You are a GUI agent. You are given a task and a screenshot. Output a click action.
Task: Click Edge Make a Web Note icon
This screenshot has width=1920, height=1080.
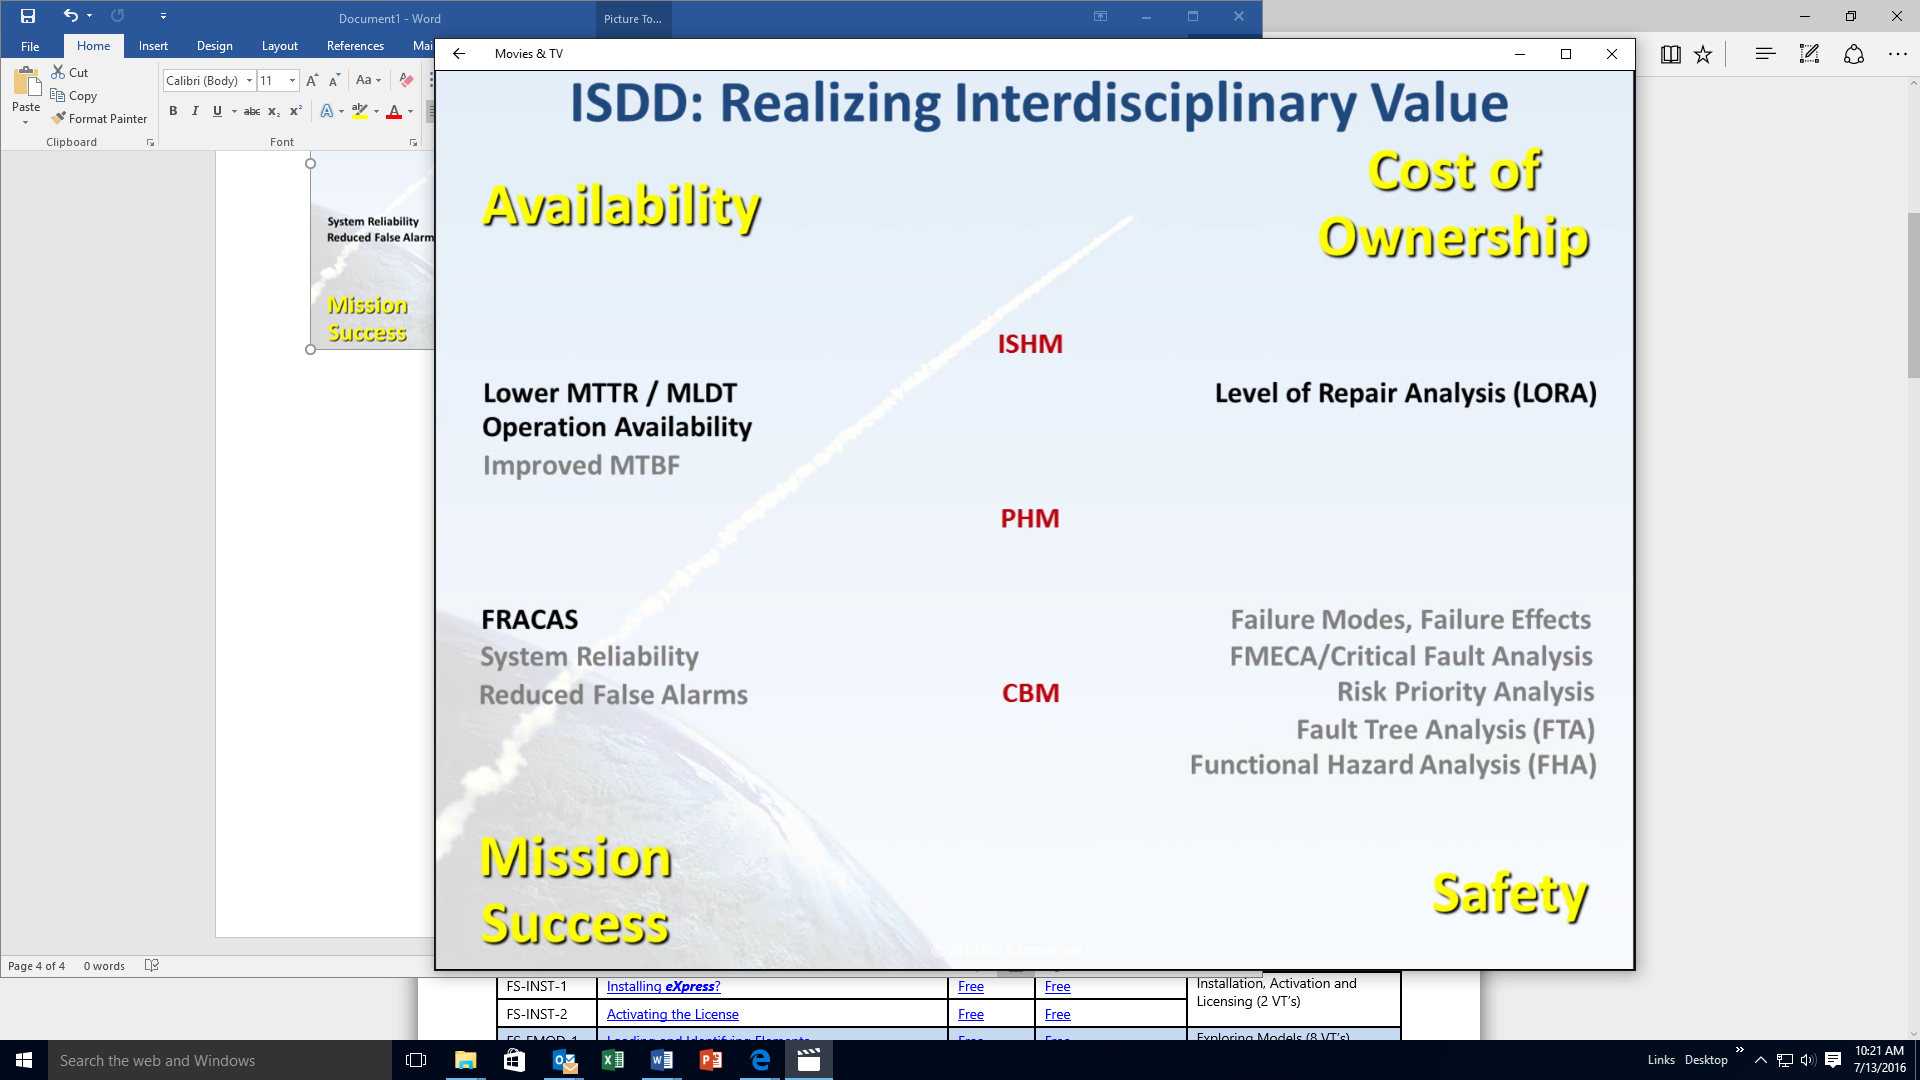1809,54
